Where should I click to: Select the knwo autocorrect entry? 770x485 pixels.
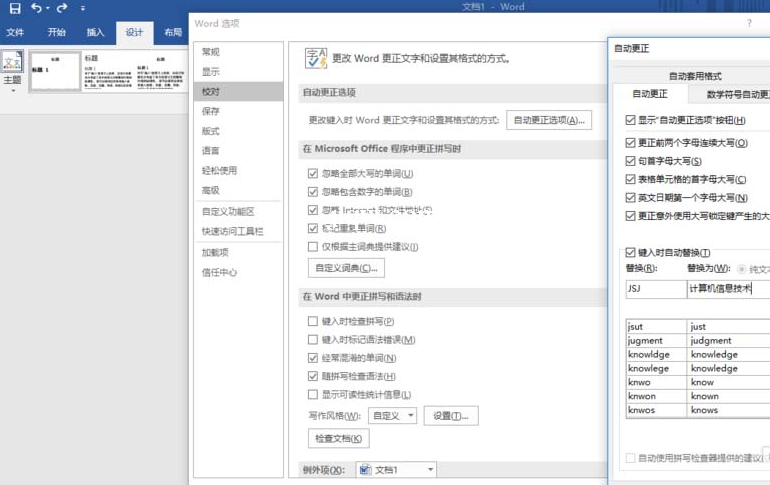tap(698, 382)
